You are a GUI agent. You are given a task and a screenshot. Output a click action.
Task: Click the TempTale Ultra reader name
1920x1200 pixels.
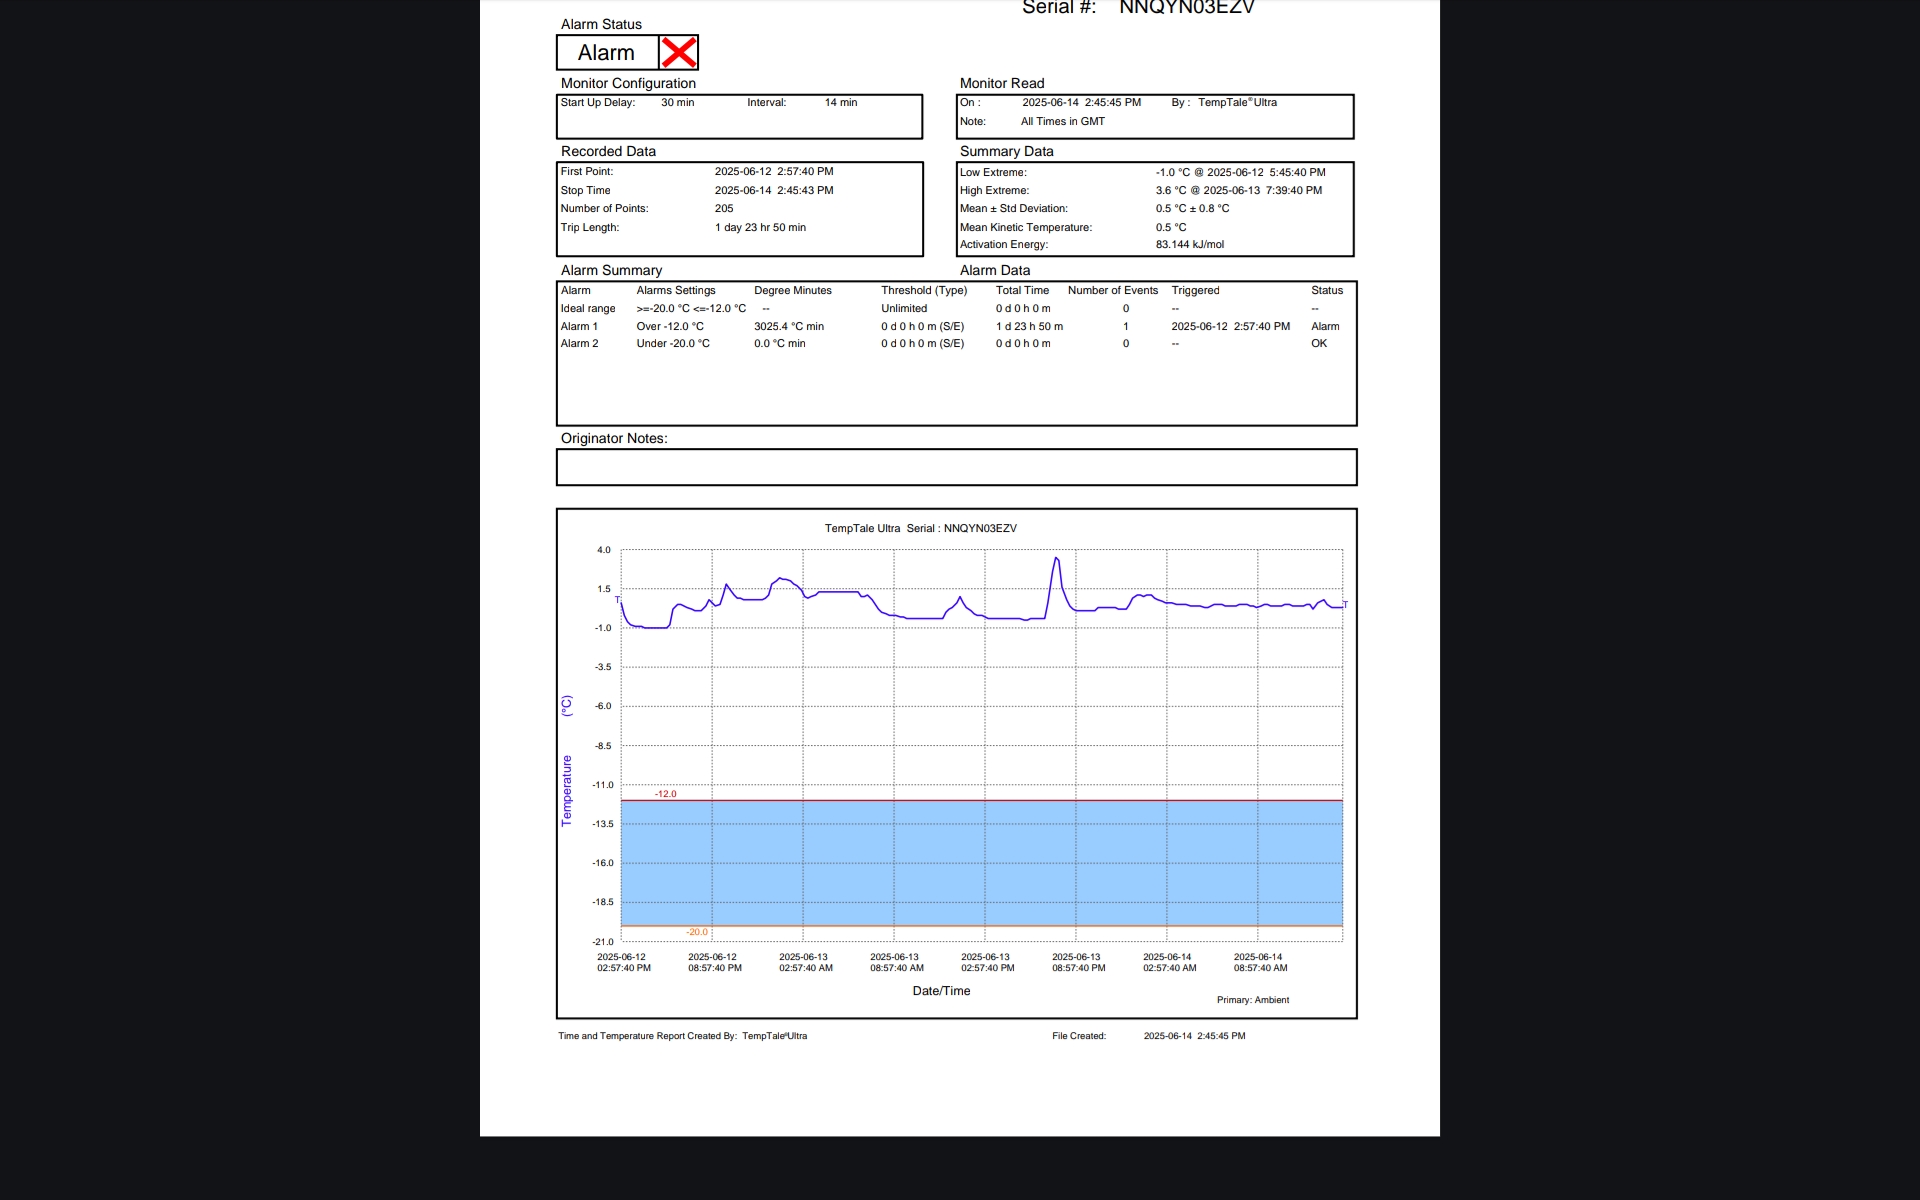pyautogui.click(x=1237, y=103)
